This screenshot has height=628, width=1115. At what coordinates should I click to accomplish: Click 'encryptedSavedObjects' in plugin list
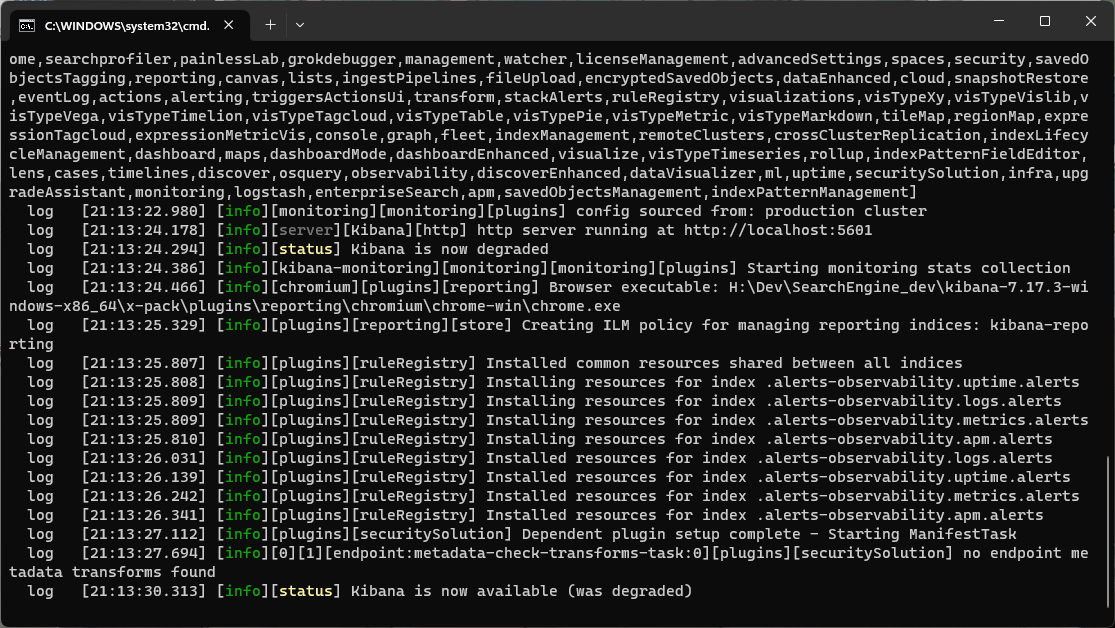[679, 78]
